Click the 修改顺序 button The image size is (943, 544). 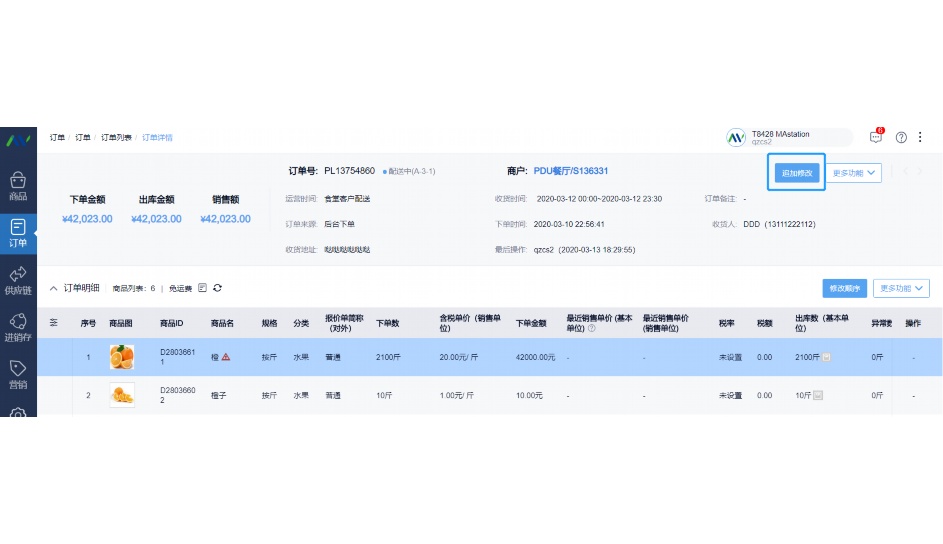click(844, 288)
